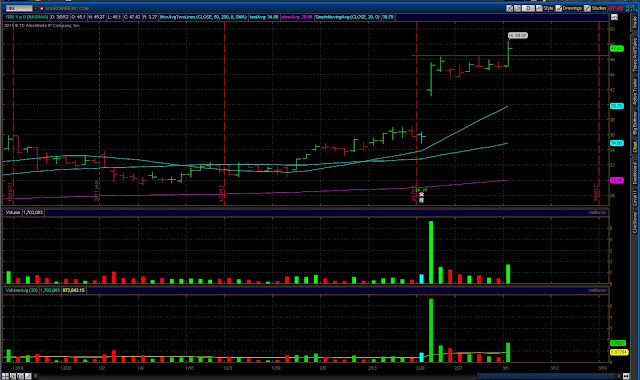Click the VolumeAvg (20) study header label
640x380 pixels.
pos(22,290)
